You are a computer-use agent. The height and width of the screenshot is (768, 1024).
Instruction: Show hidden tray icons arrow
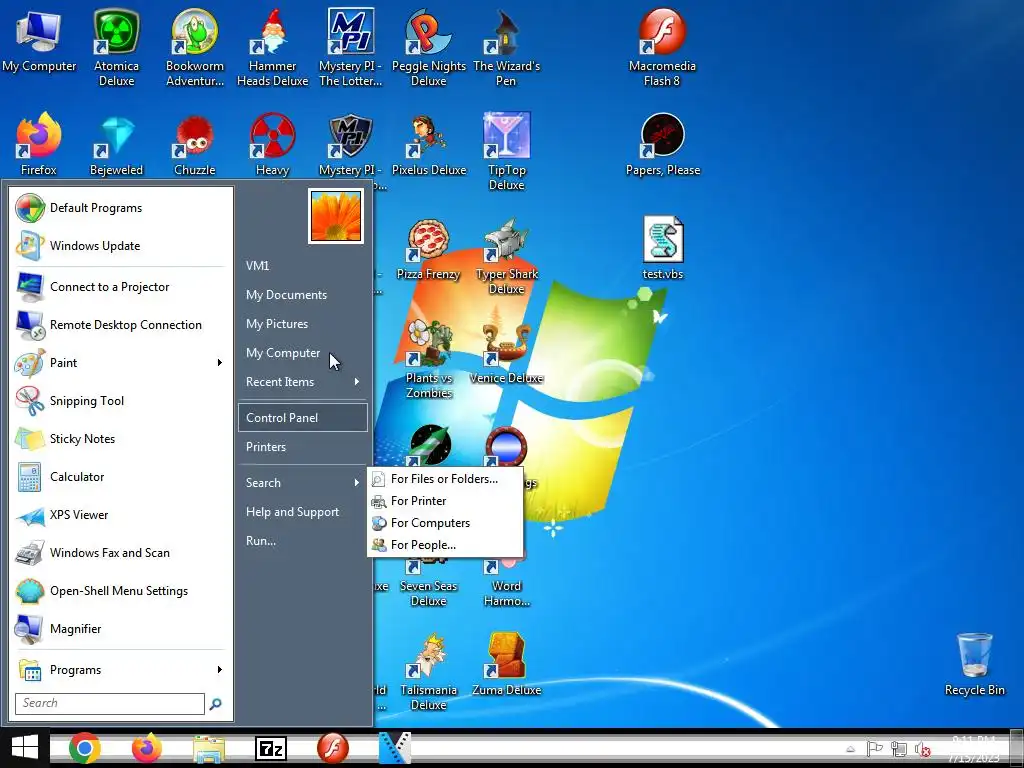coord(850,749)
